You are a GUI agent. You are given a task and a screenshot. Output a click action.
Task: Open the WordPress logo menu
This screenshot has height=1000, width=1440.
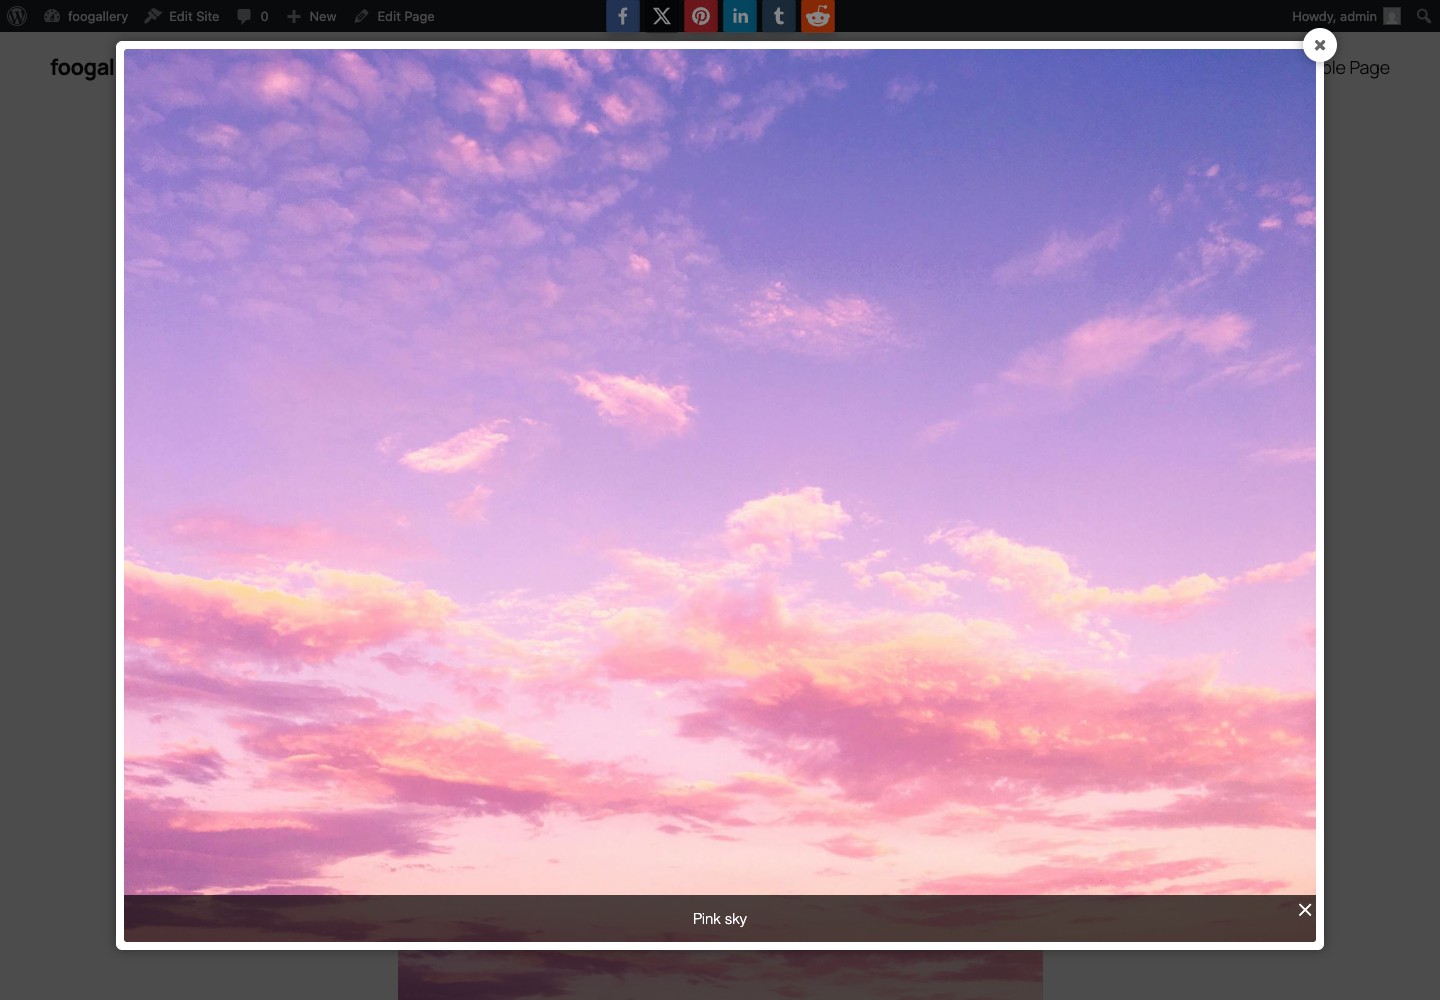click(17, 16)
